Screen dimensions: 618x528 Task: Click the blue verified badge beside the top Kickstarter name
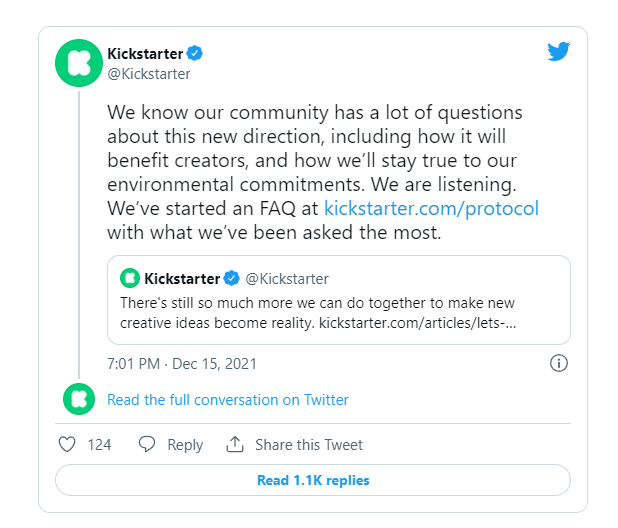pyautogui.click(x=198, y=54)
